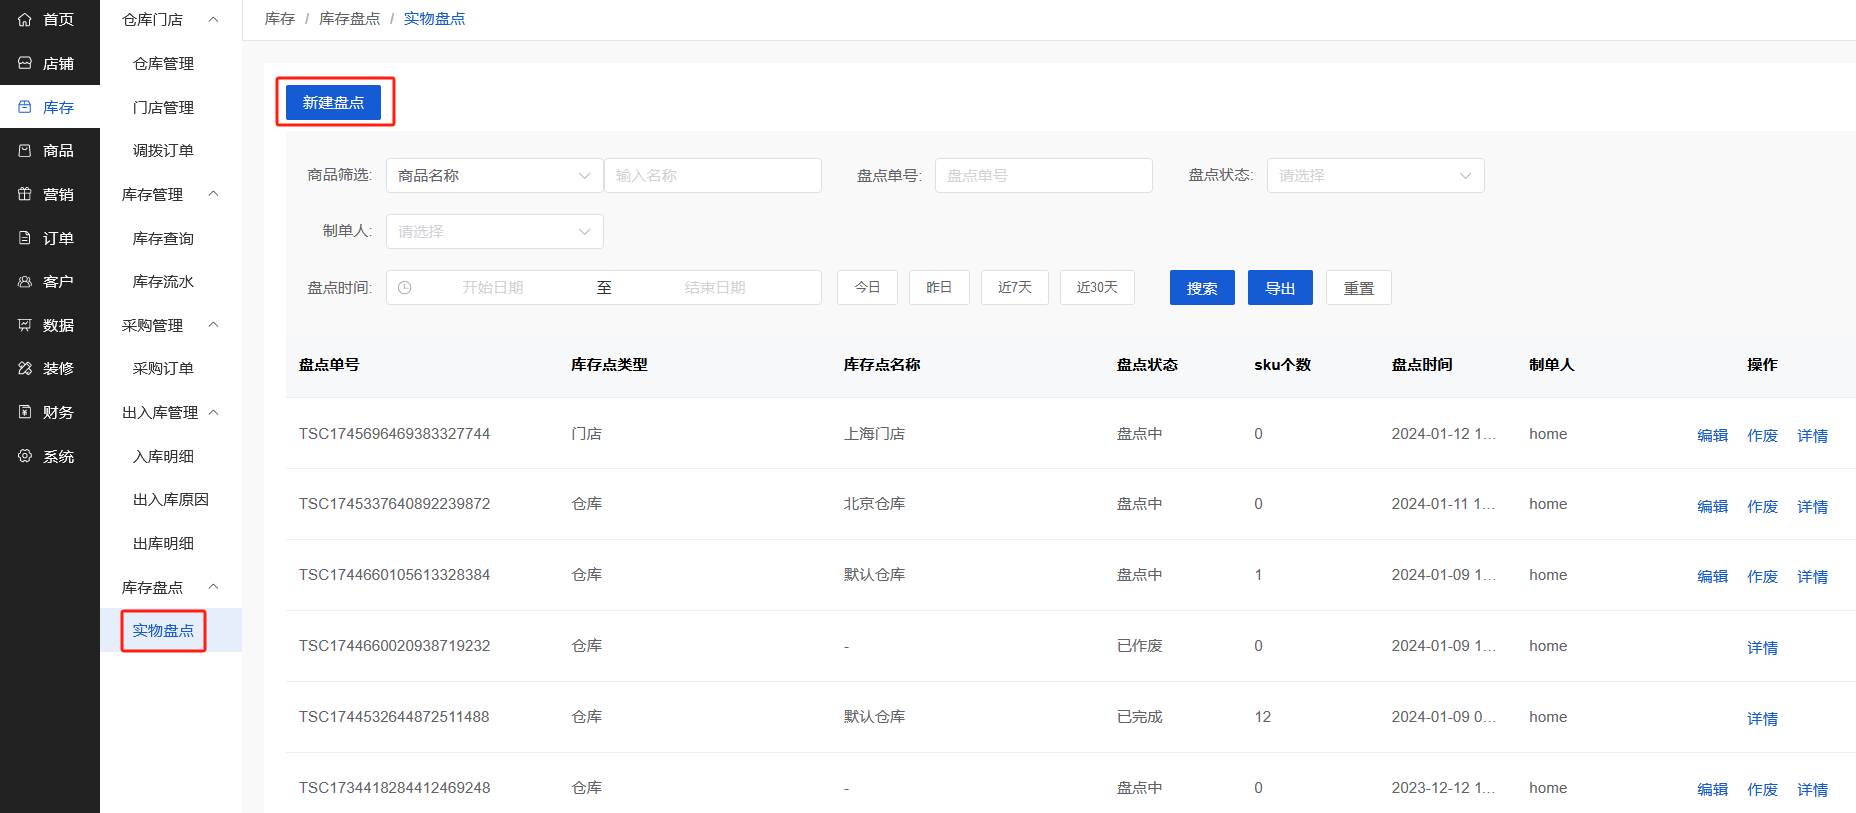The image size is (1856, 813).
Task: Click the 重置 button
Action: click(x=1358, y=288)
